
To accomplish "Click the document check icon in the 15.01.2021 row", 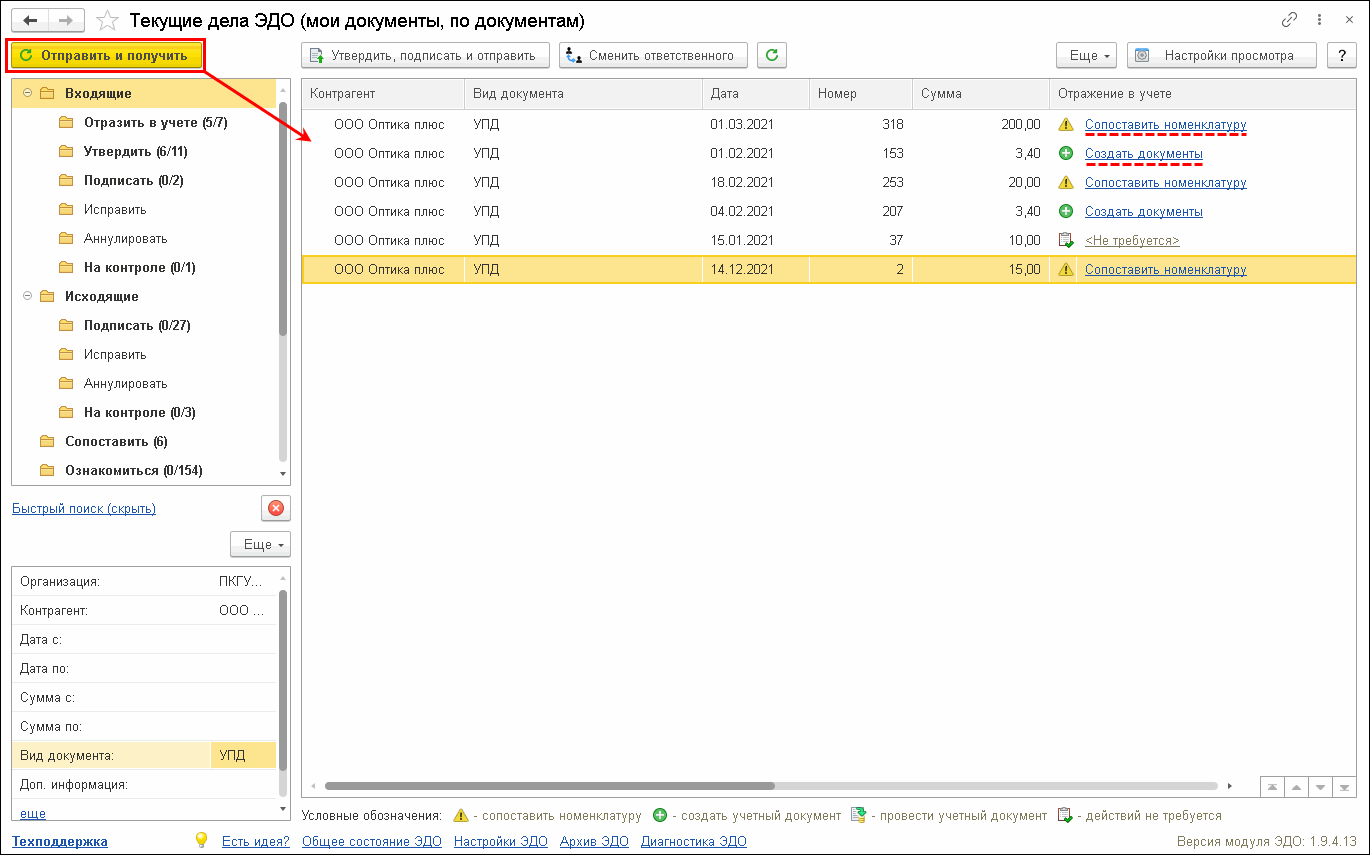I will 1065,241.
